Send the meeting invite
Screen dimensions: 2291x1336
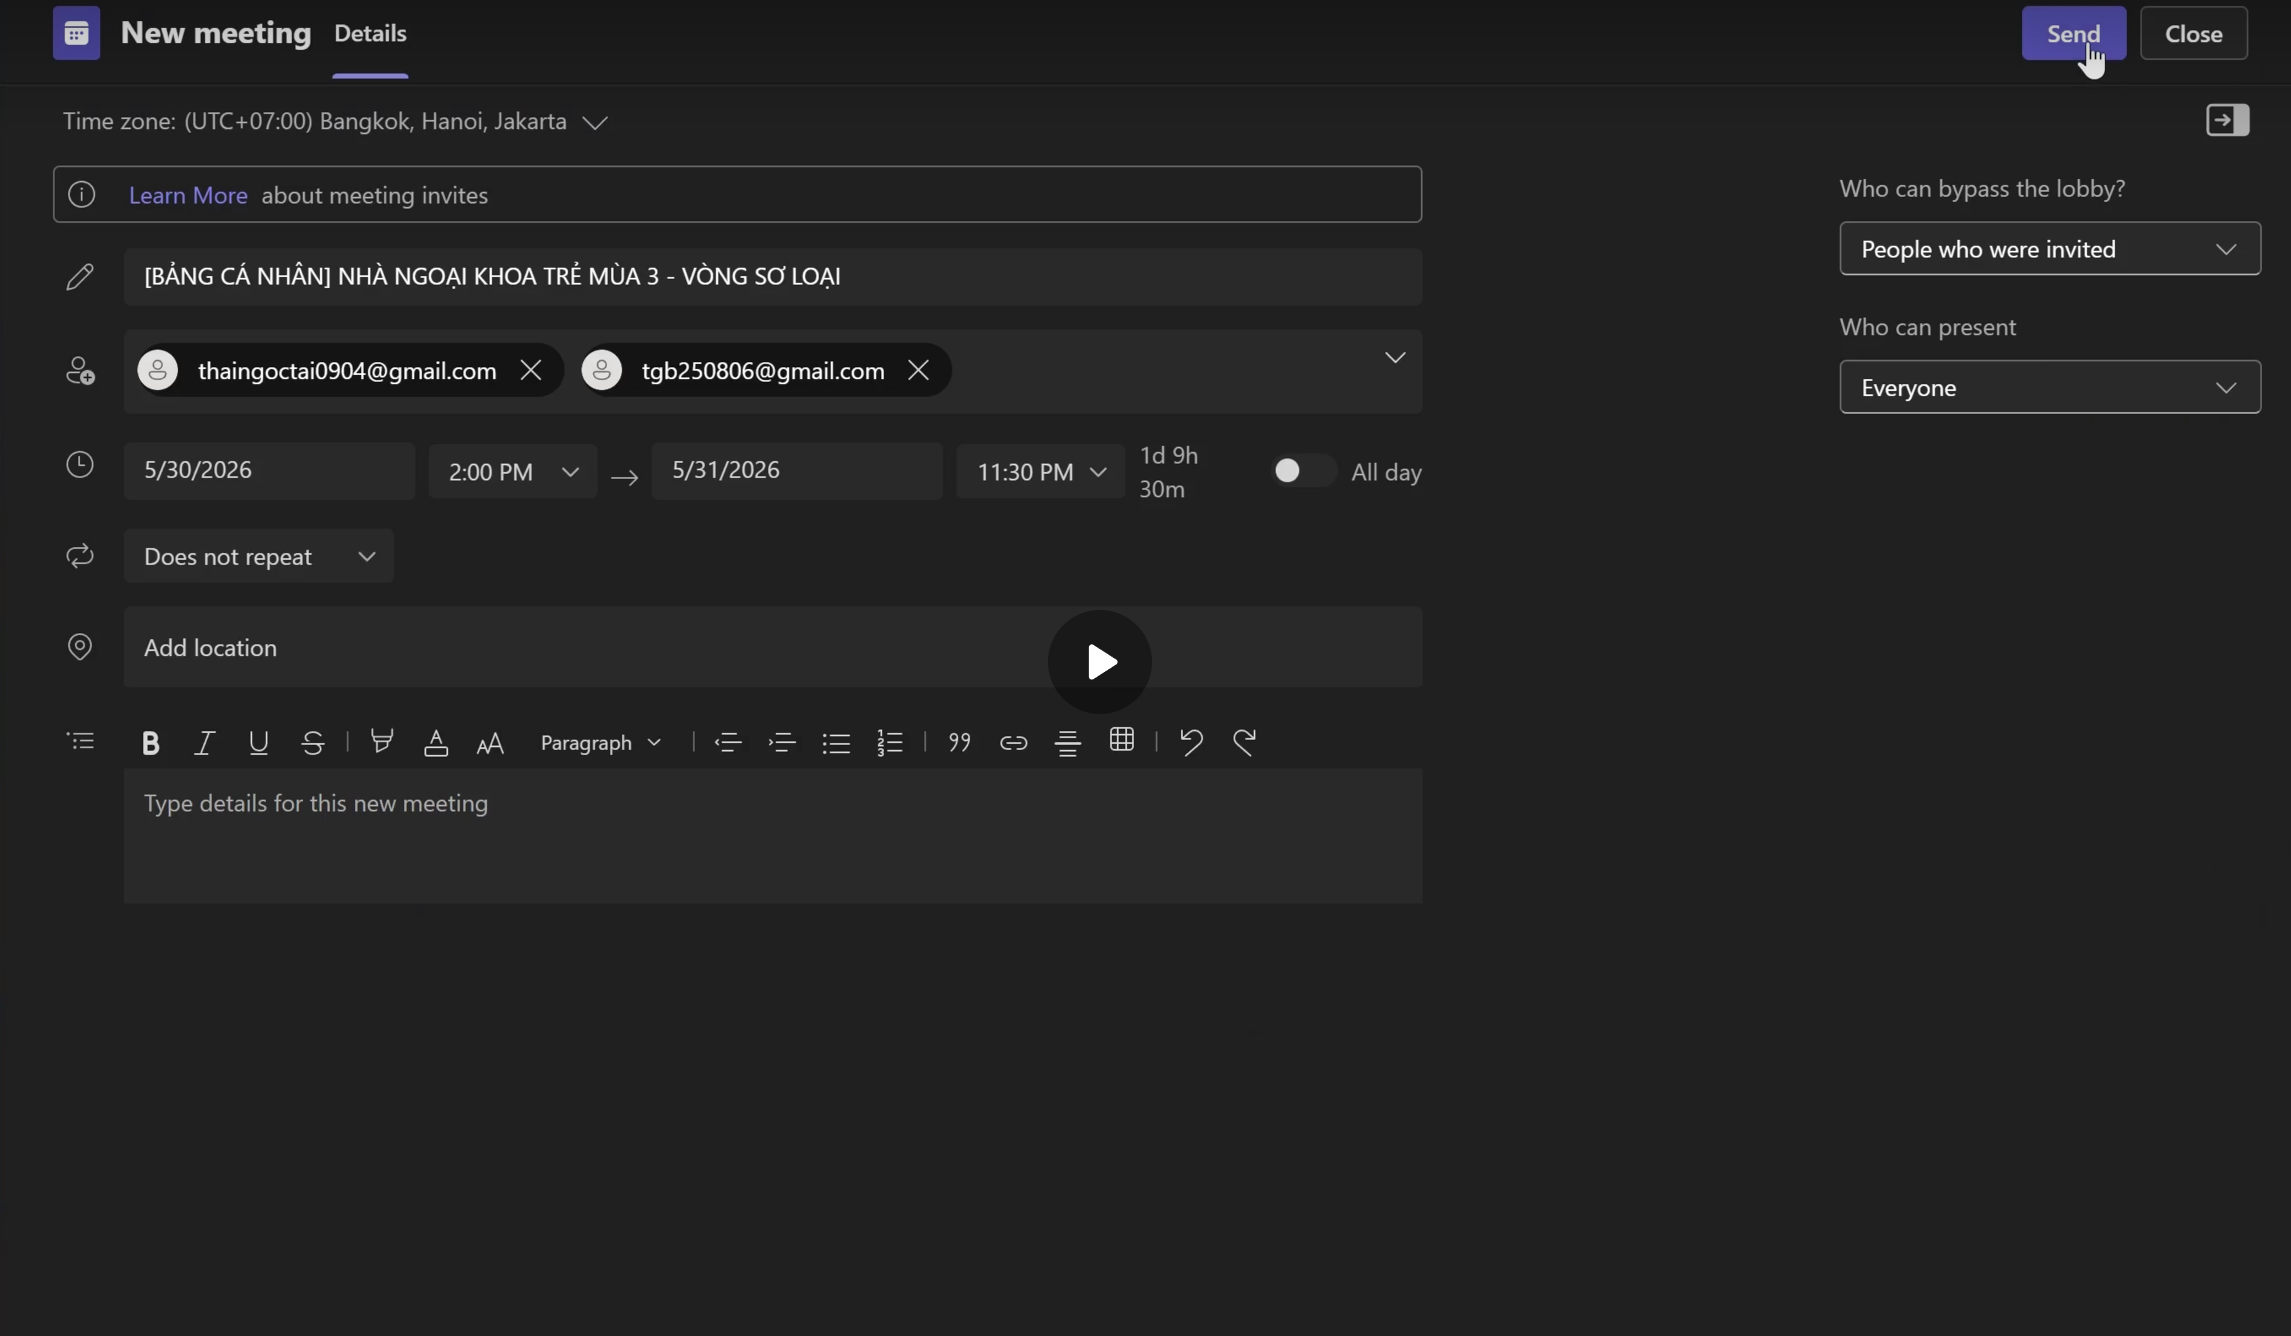(x=2073, y=33)
